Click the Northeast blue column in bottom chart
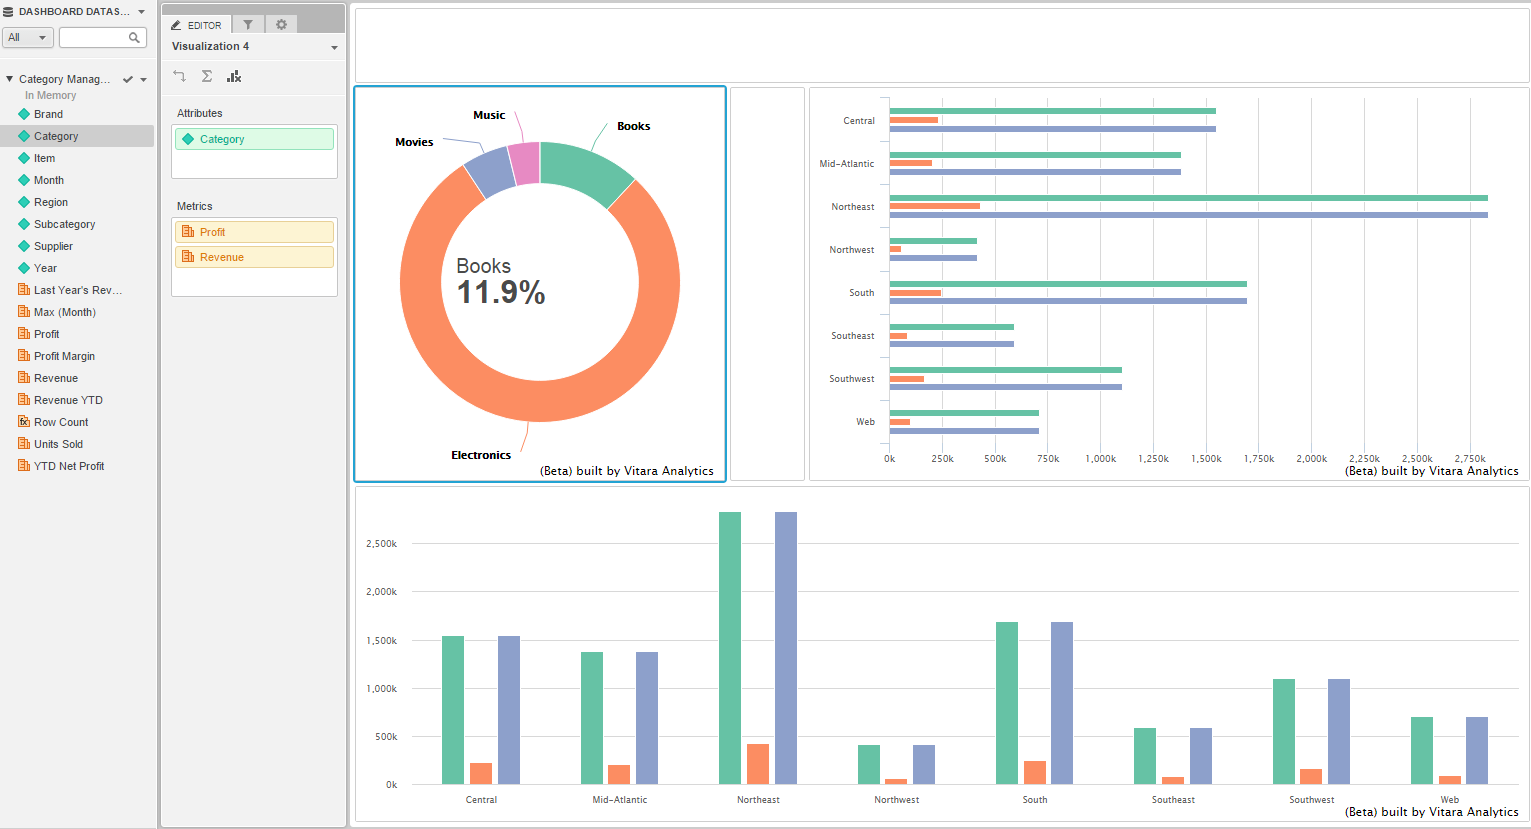This screenshot has height=829, width=1531. 786,648
